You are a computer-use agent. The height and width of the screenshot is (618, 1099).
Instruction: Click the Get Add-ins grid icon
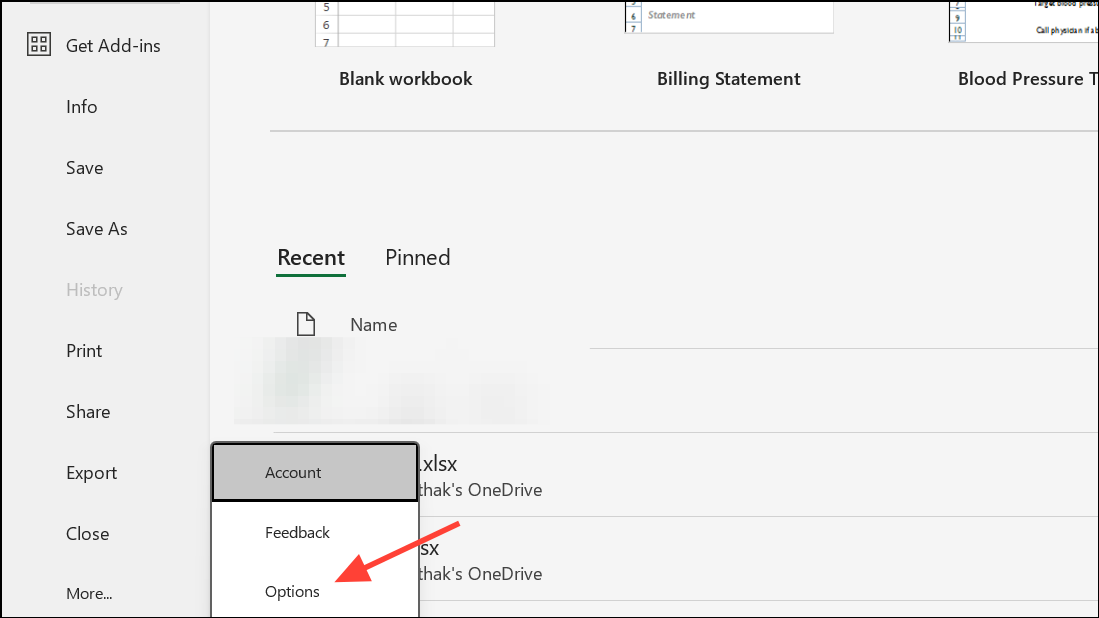click(x=39, y=45)
